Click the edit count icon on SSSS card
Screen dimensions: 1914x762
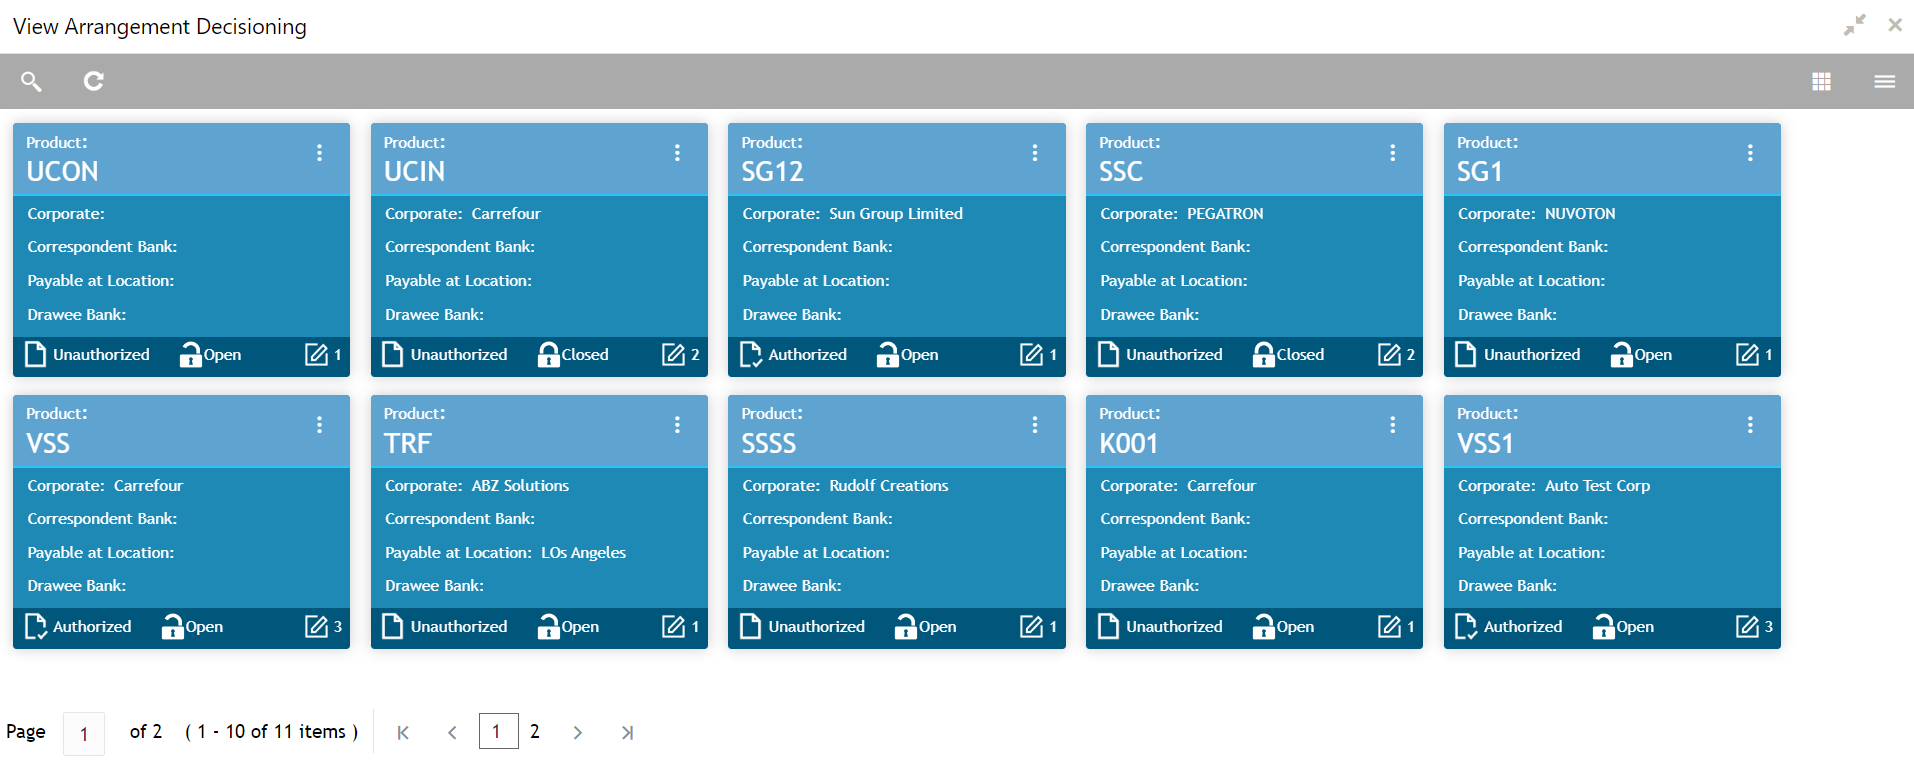click(x=1031, y=626)
